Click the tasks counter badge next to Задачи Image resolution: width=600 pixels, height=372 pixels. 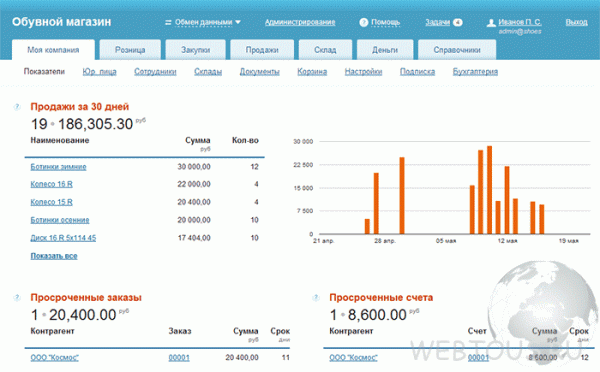tap(457, 22)
